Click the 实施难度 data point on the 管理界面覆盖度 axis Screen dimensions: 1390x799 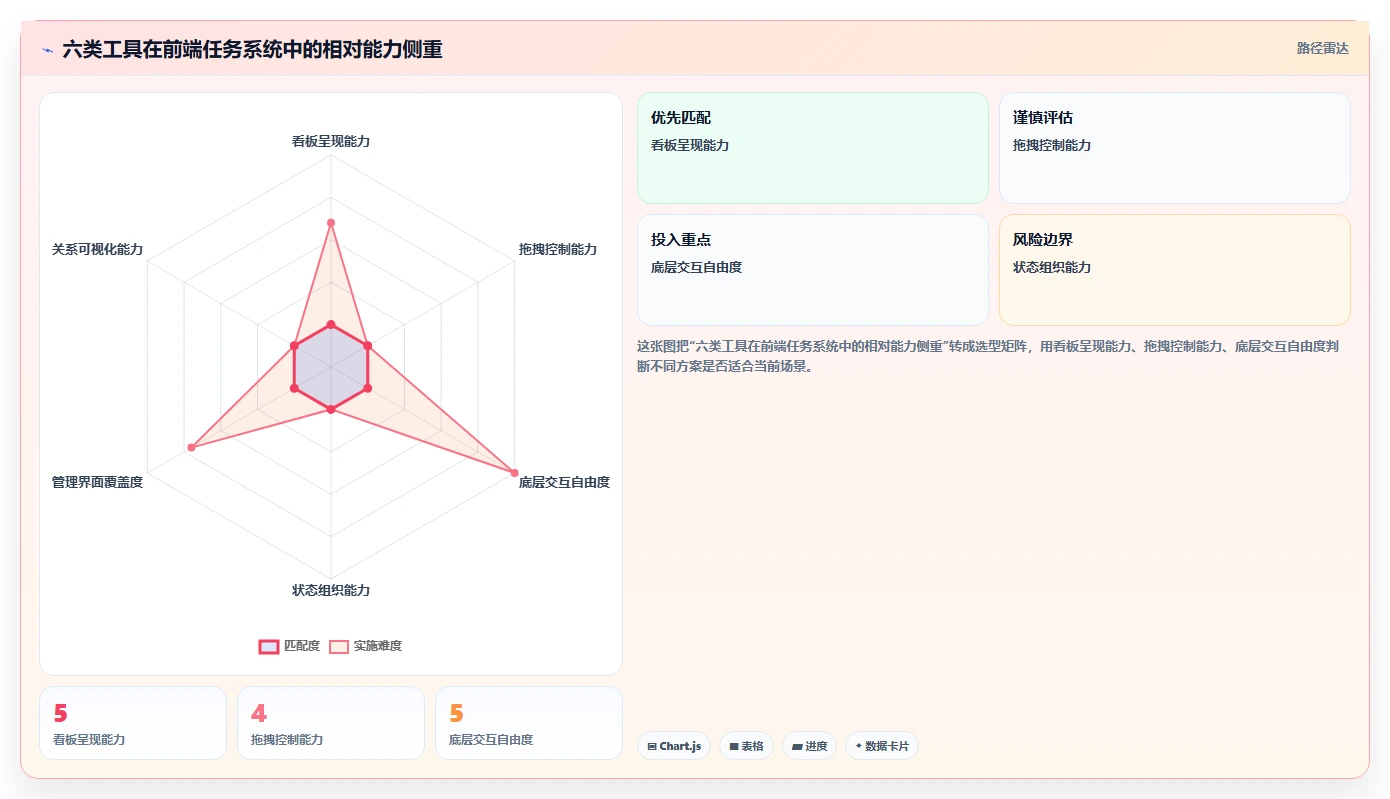[x=191, y=447]
